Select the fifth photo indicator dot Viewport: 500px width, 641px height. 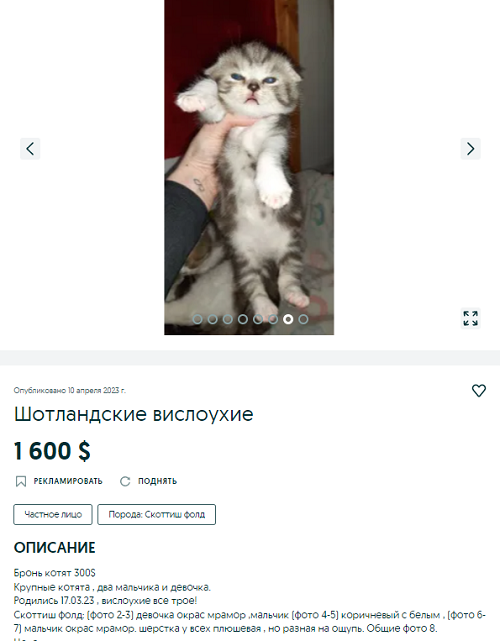click(x=258, y=319)
